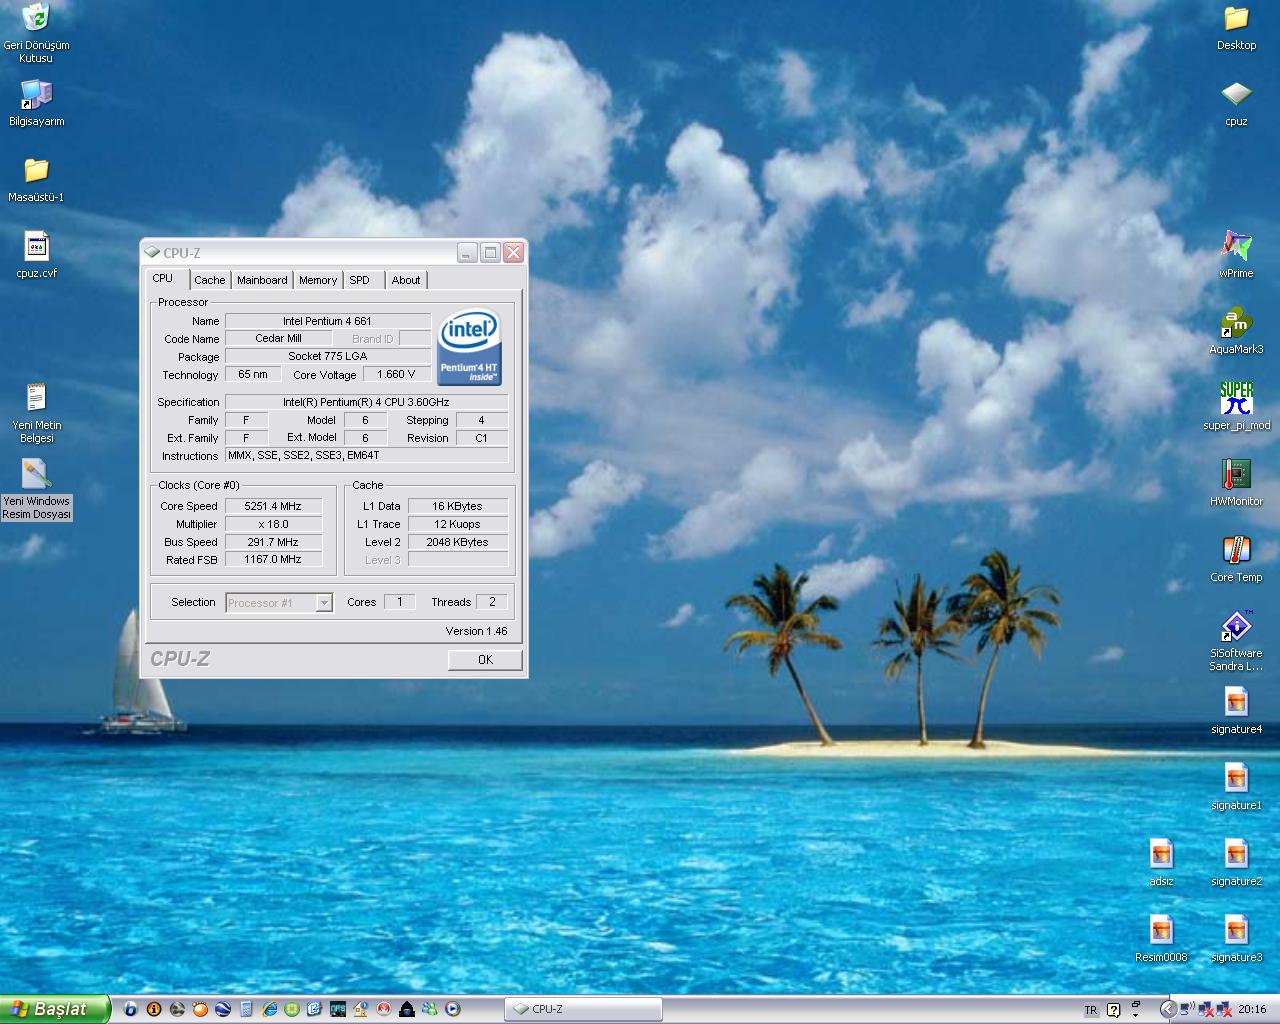The width and height of the screenshot is (1280, 1024).
Task: Minimize the CPU-Z window
Action: pyautogui.click(x=467, y=253)
